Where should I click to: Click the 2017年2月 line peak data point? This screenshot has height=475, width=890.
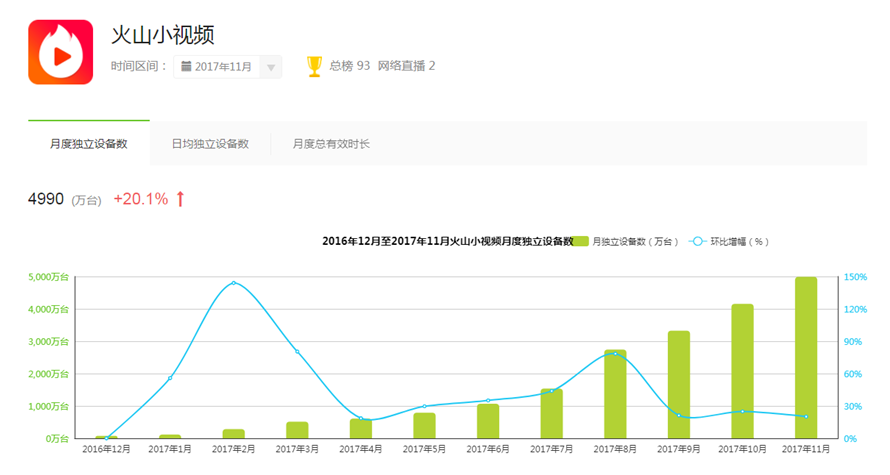pos(234,283)
